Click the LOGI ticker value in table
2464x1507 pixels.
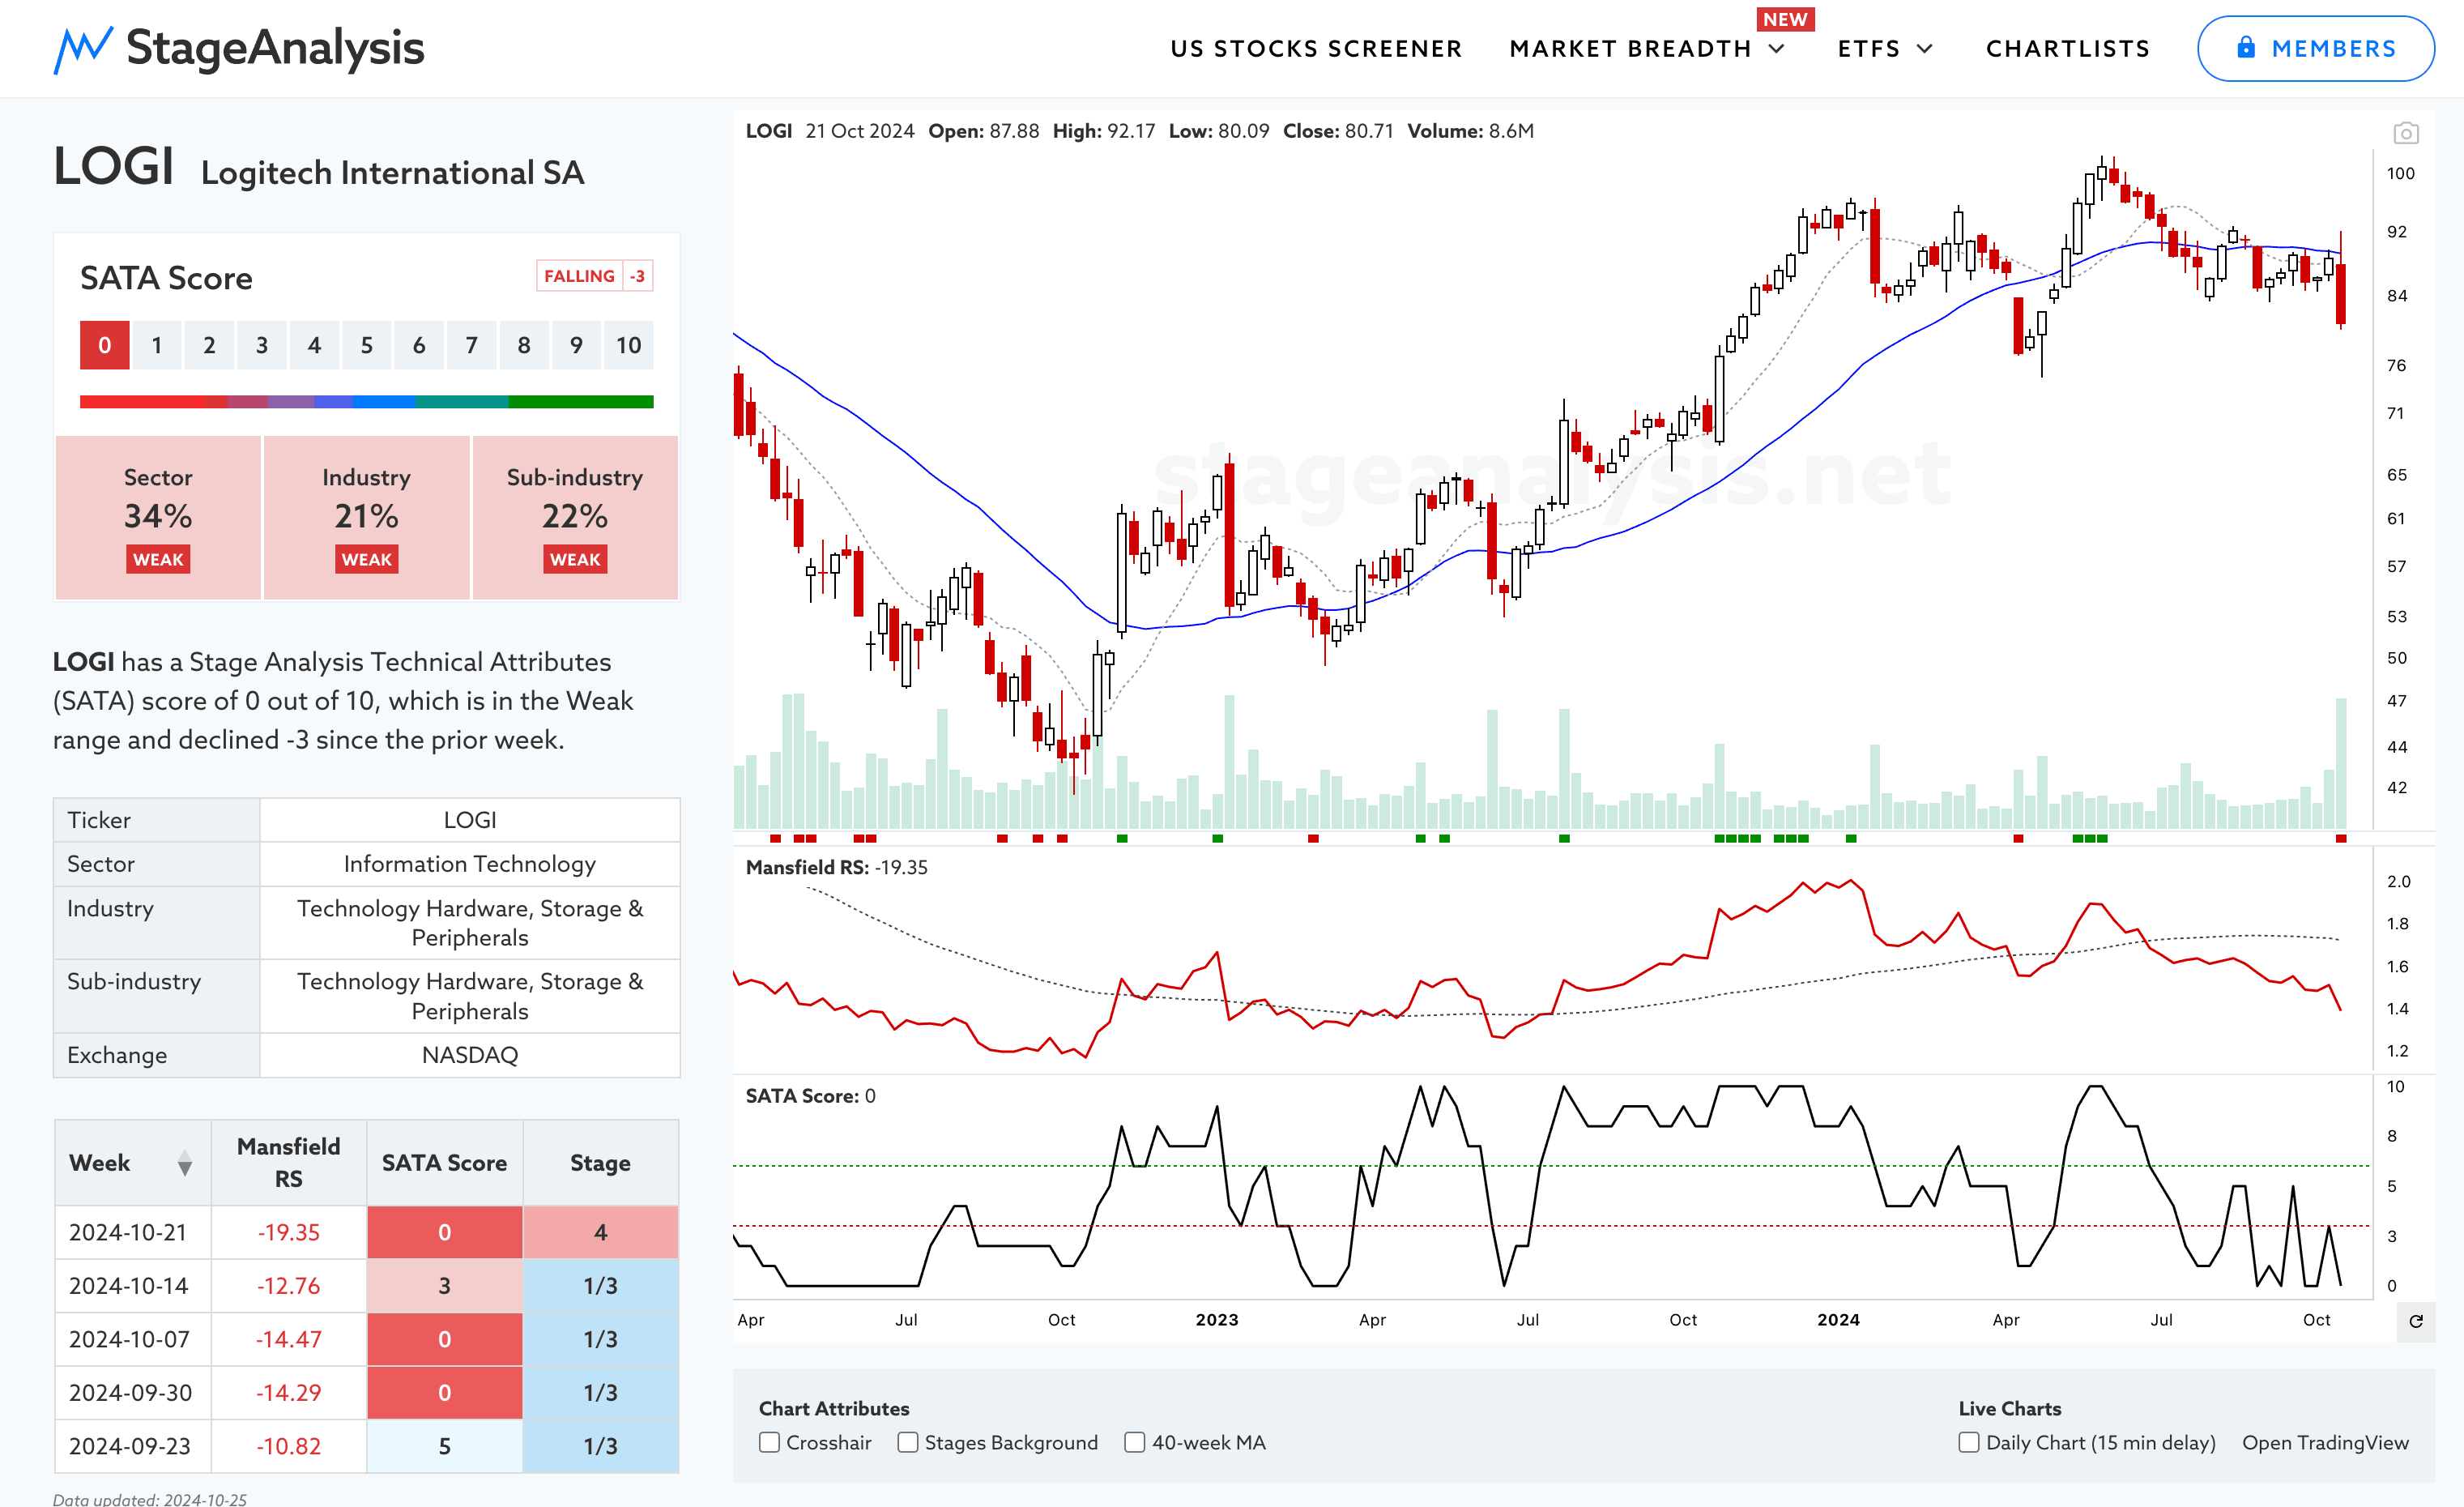(470, 820)
